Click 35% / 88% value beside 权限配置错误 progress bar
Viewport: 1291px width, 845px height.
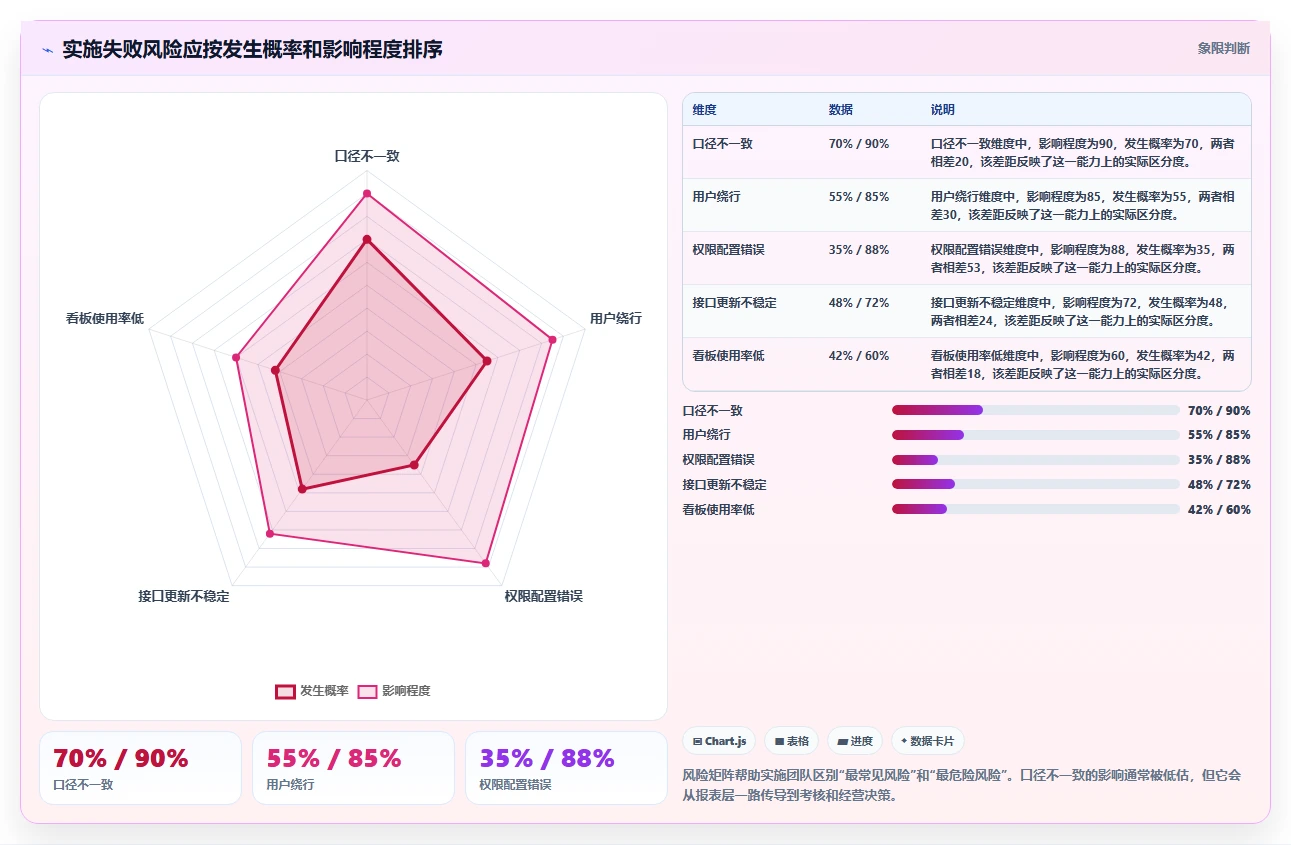click(x=1219, y=460)
